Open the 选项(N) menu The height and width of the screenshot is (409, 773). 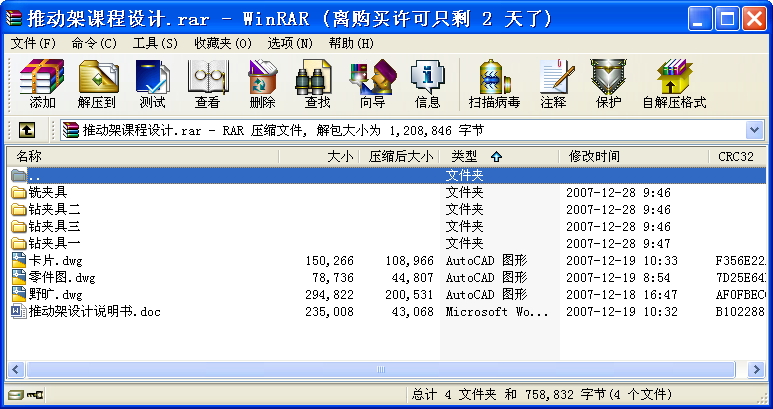point(290,43)
